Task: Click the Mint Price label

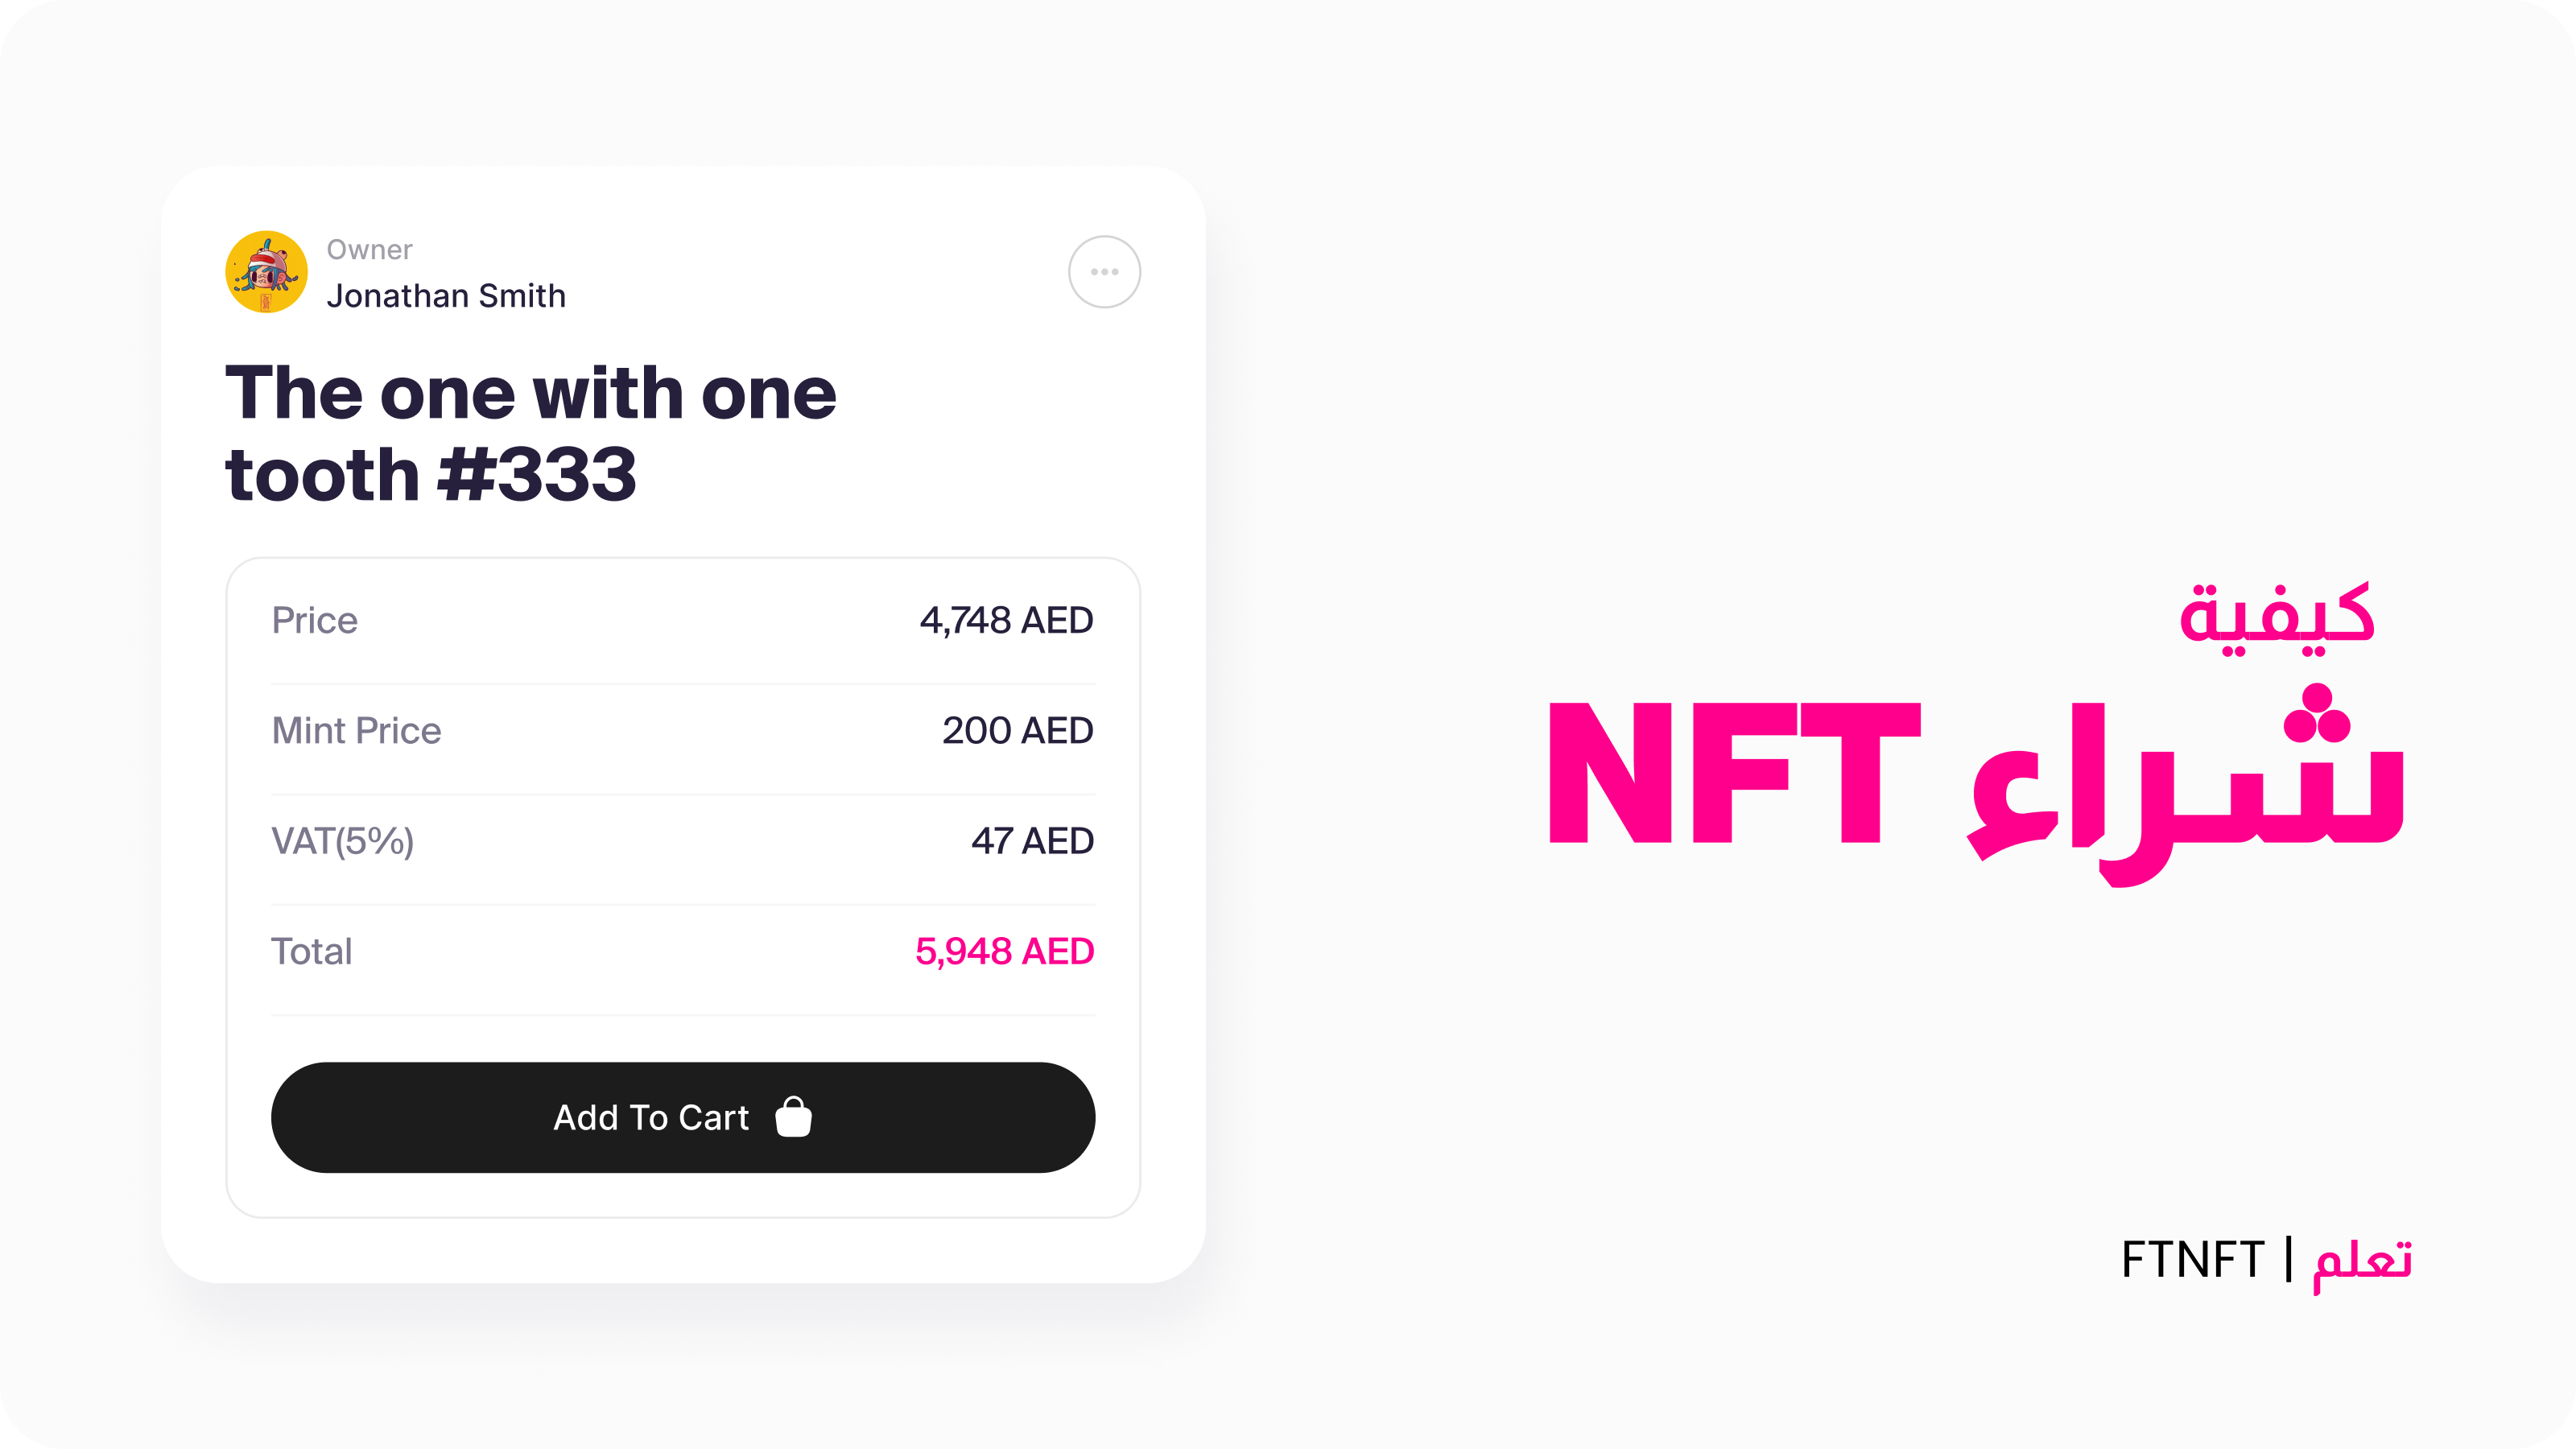Action: click(356, 731)
